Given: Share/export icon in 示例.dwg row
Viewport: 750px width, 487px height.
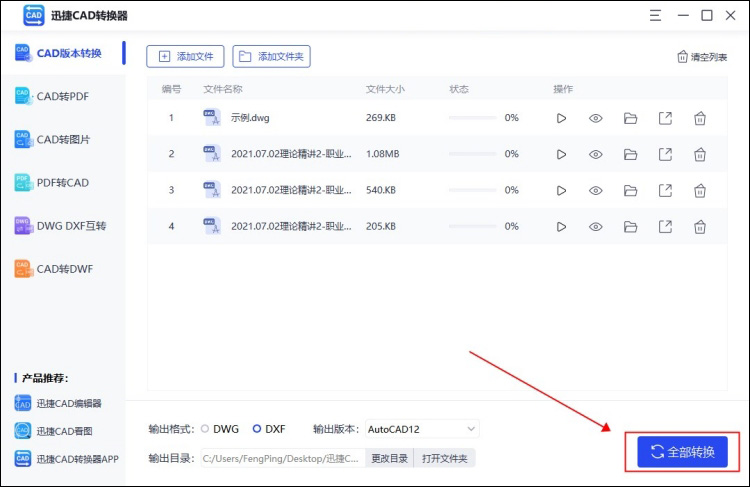Looking at the screenshot, I should click(x=665, y=118).
